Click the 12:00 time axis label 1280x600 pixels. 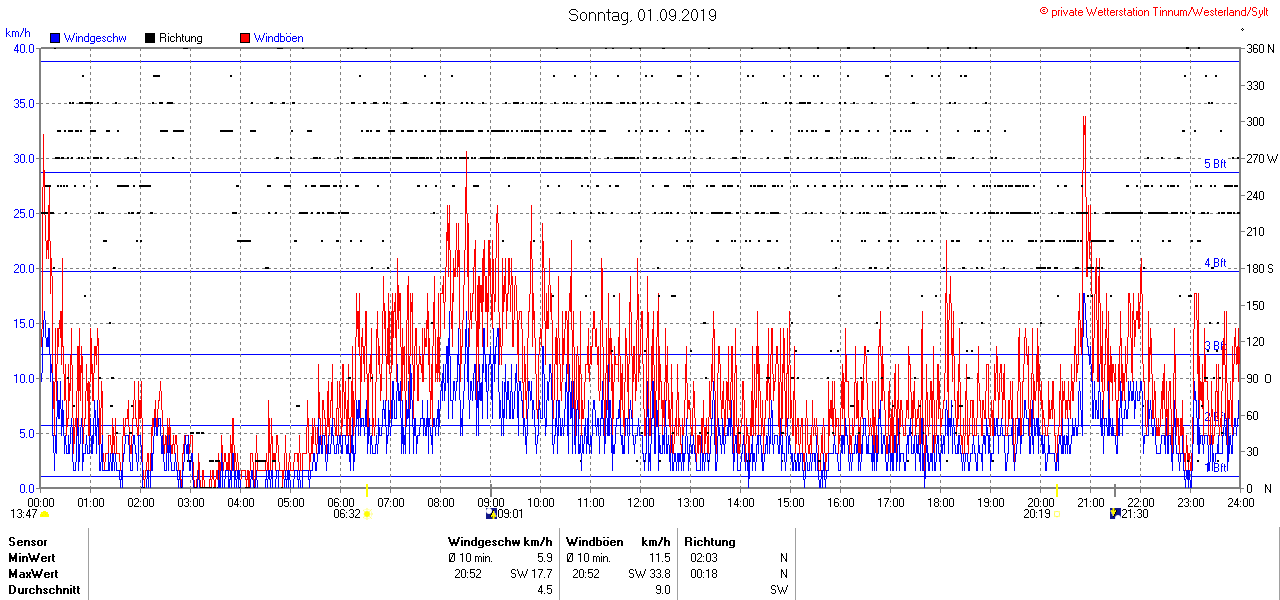coord(641,502)
